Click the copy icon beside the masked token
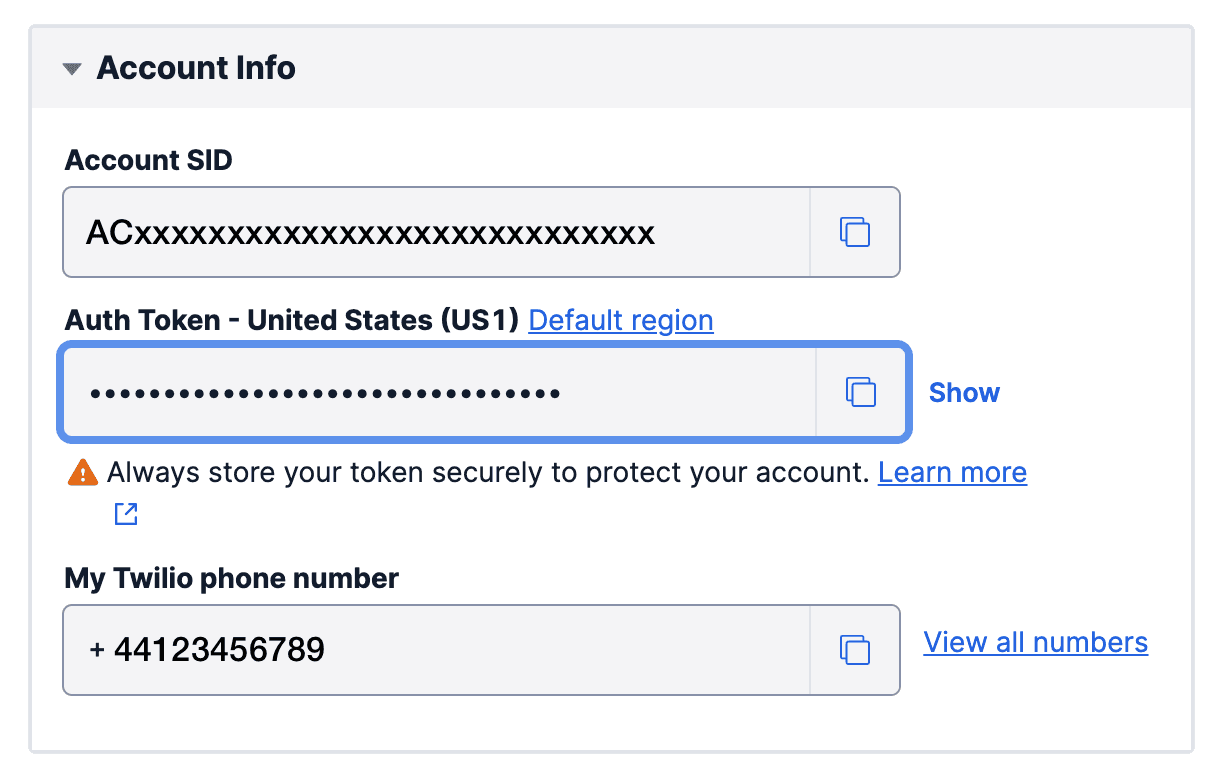The image size is (1220, 780). tap(860, 392)
